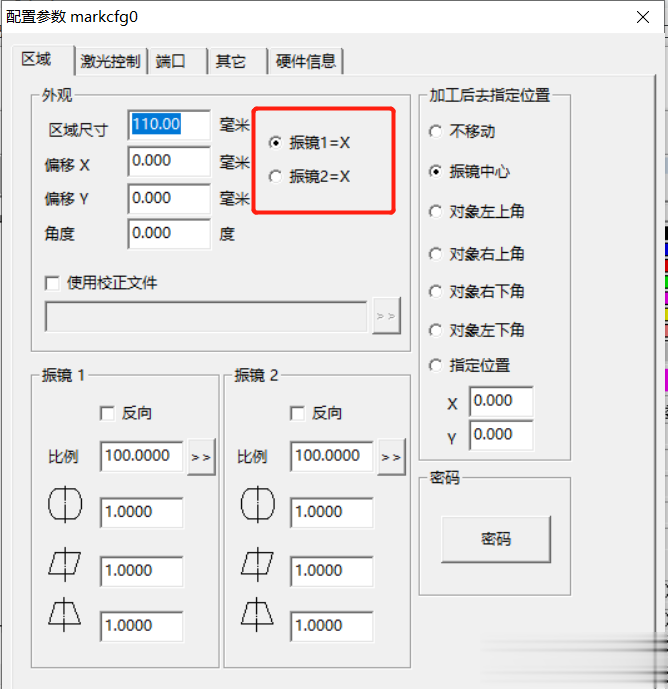
Task: Click the specified position Y field
Action: tap(501, 435)
